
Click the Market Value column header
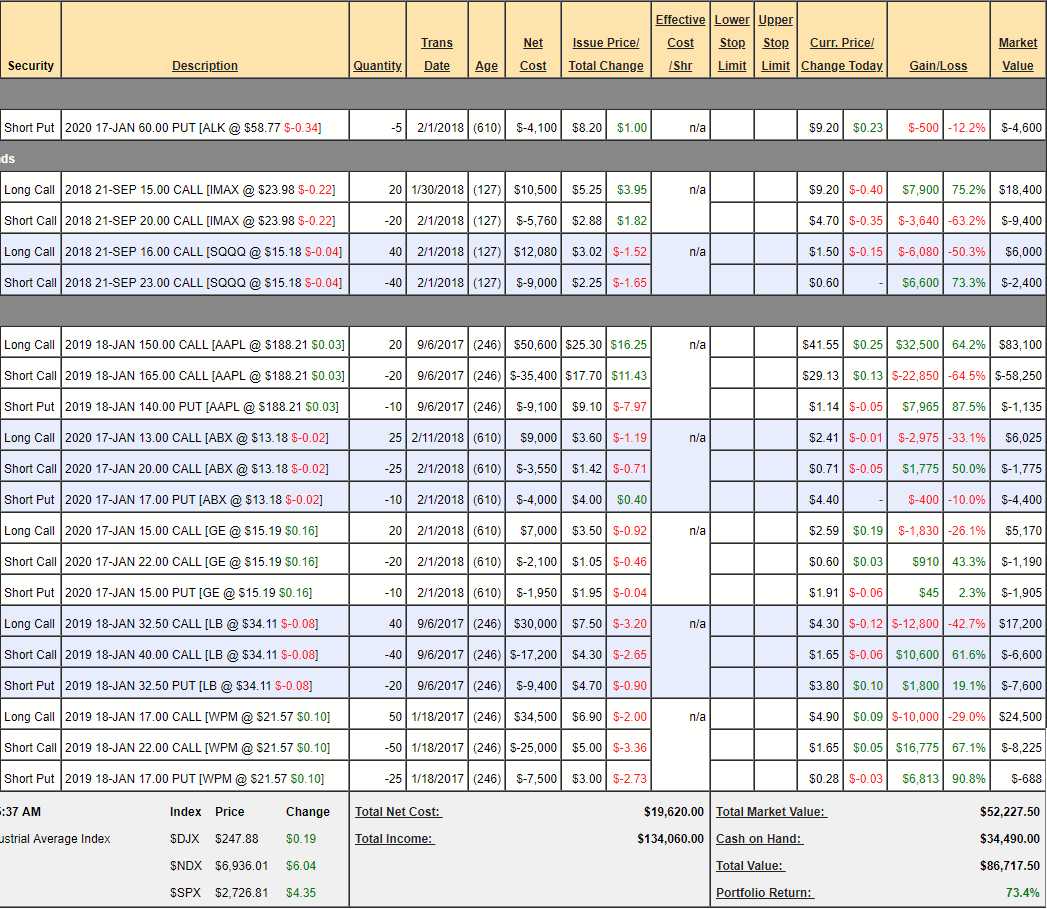coord(1018,54)
